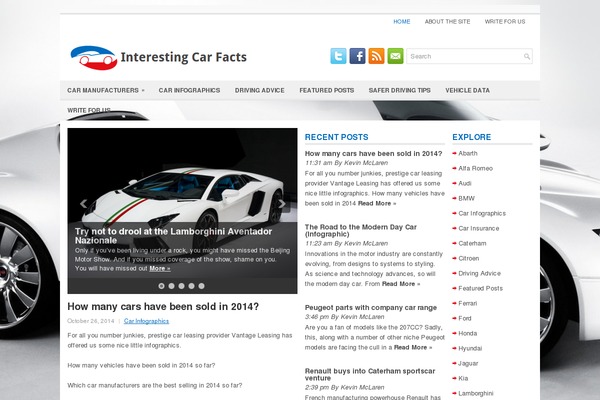Open the Facebook social icon
The height and width of the screenshot is (400, 600).
[357, 56]
